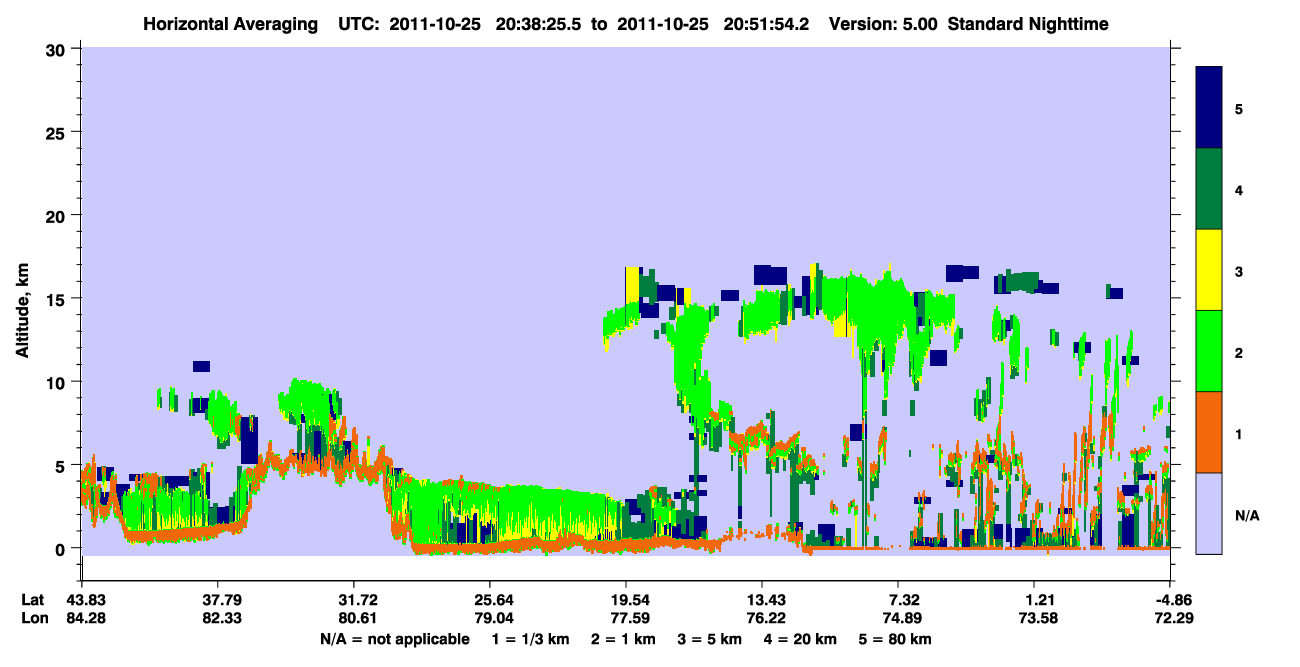1300x667 pixels.
Task: Click the 'Lon' row label
Action: pos(34,618)
